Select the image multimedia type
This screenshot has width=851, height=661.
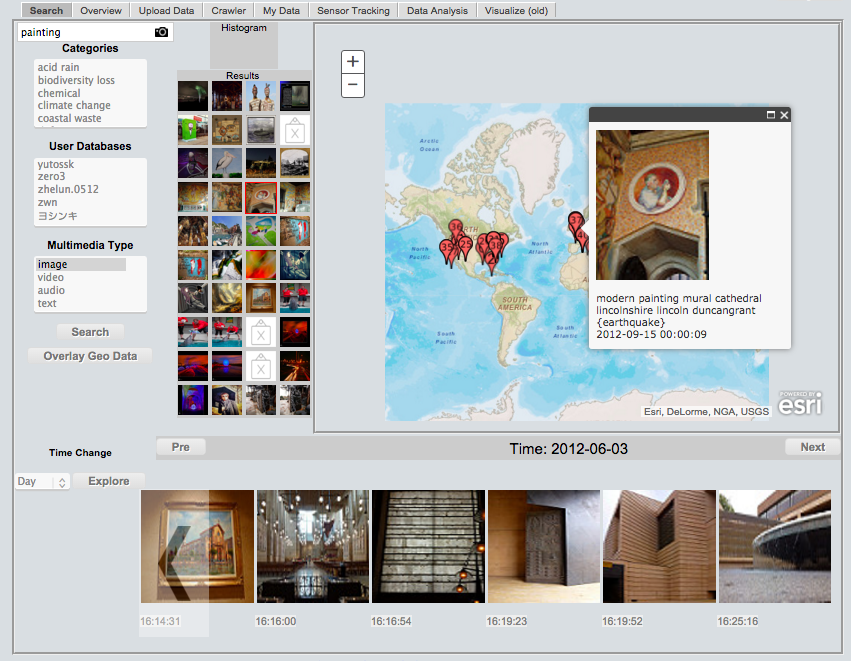click(x=53, y=265)
